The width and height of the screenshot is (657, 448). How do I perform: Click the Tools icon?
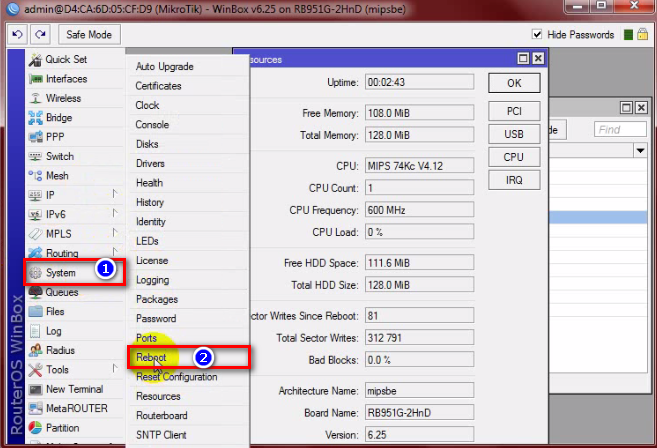36,370
